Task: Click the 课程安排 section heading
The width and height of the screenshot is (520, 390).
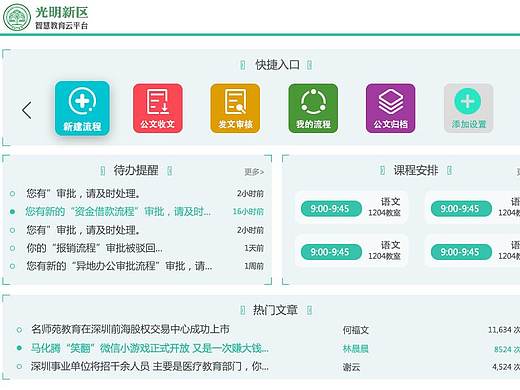Action: (416, 170)
